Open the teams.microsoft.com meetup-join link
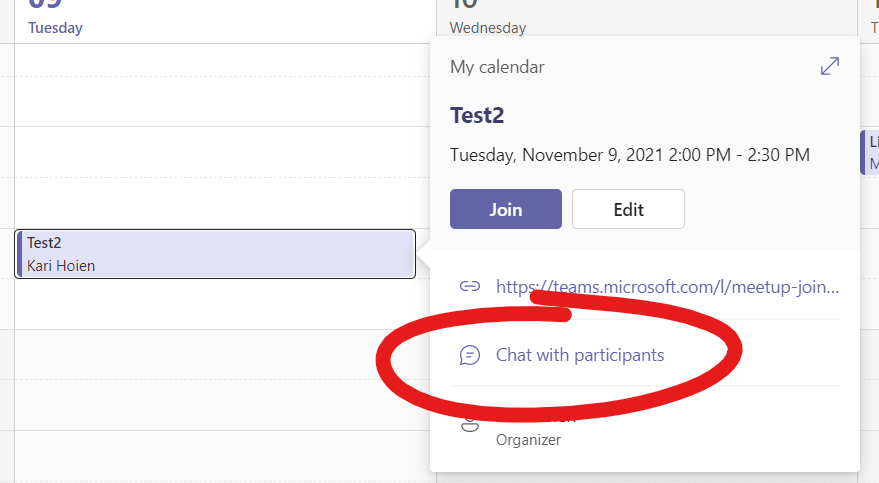The width and height of the screenshot is (879, 483). (667, 287)
